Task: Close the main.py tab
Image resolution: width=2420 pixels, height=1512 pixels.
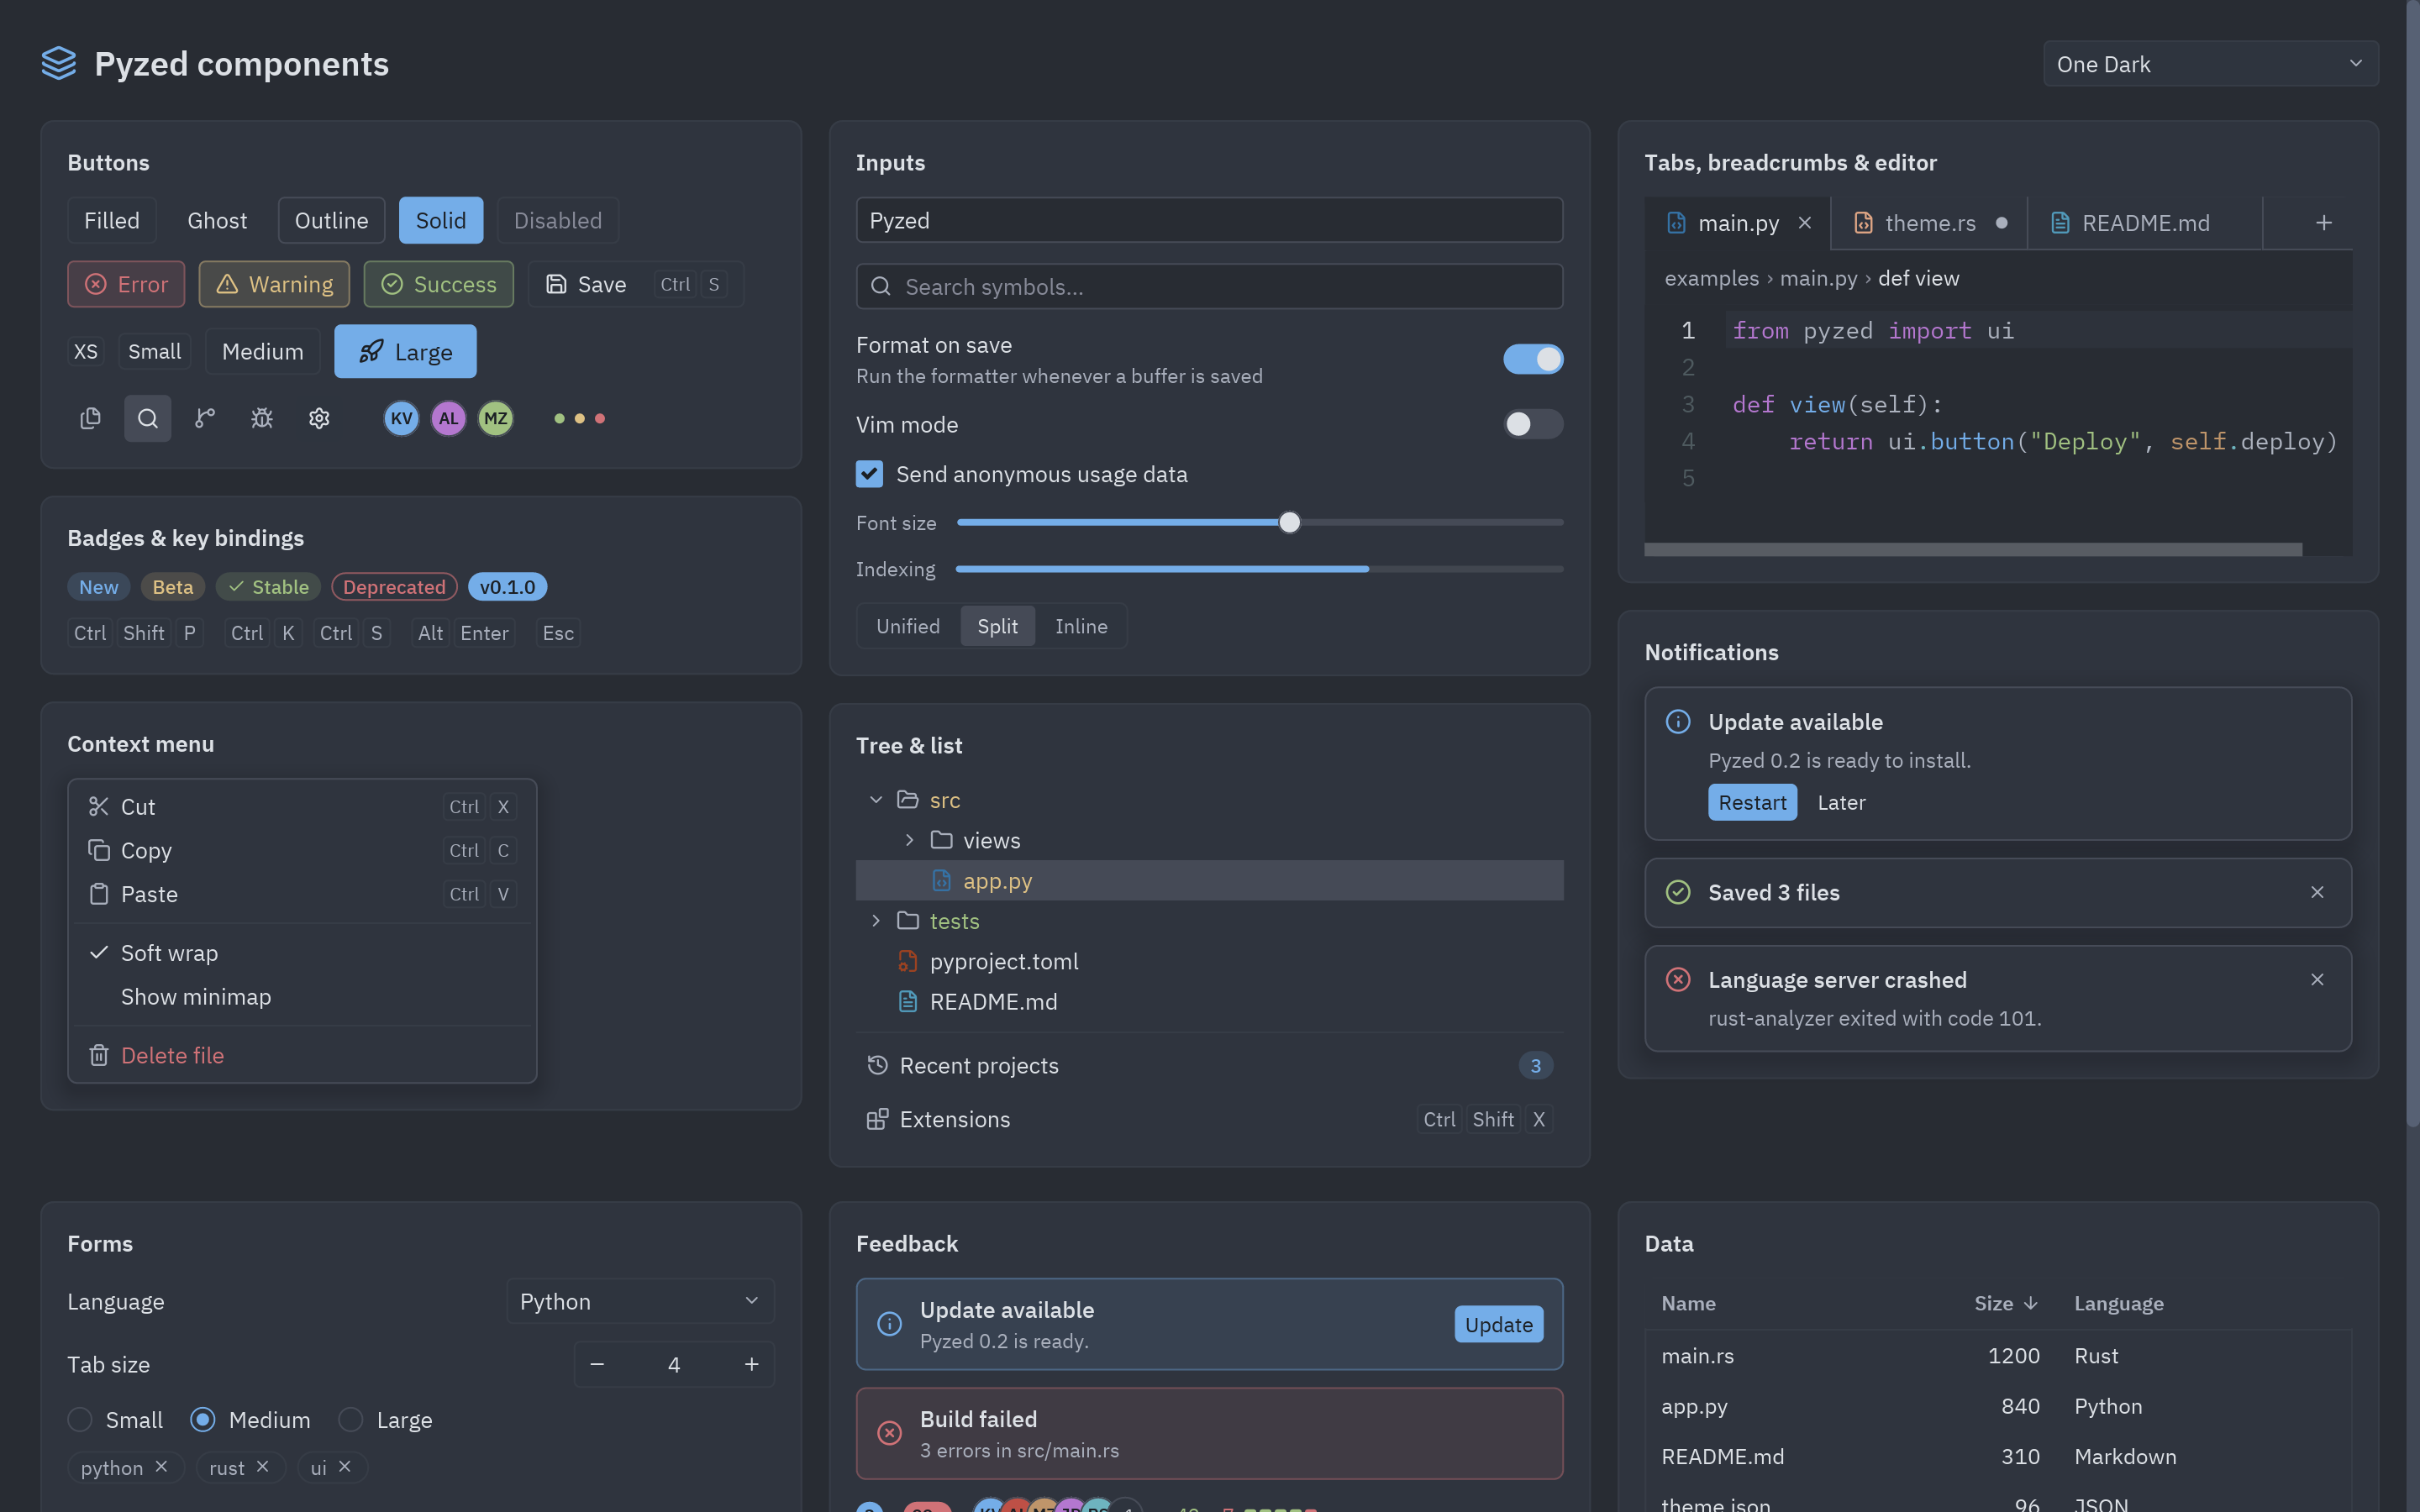Action: 1805,223
